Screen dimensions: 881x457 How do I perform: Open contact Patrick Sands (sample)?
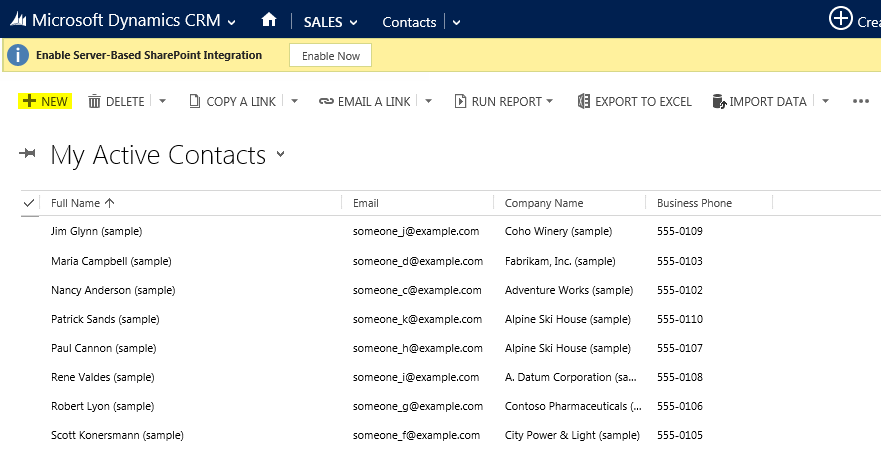105,319
